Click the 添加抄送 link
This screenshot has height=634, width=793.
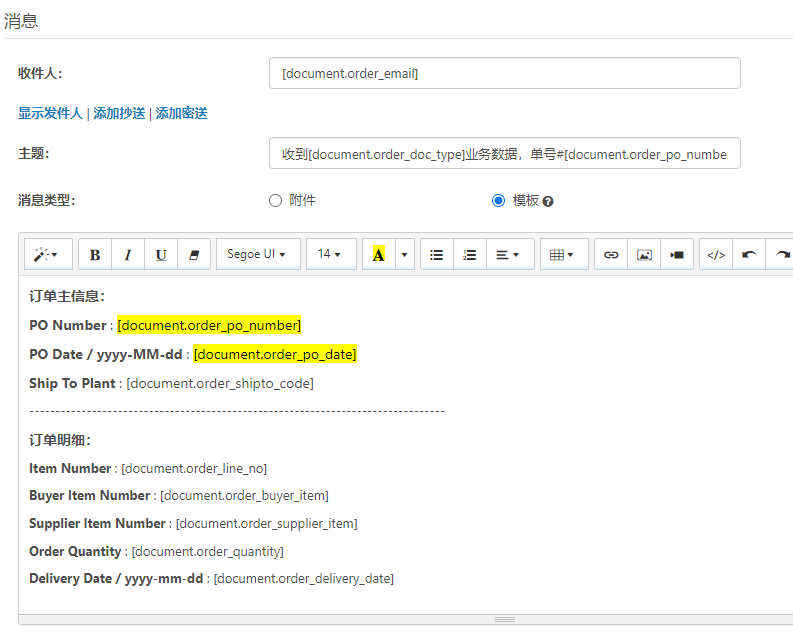click(x=119, y=113)
